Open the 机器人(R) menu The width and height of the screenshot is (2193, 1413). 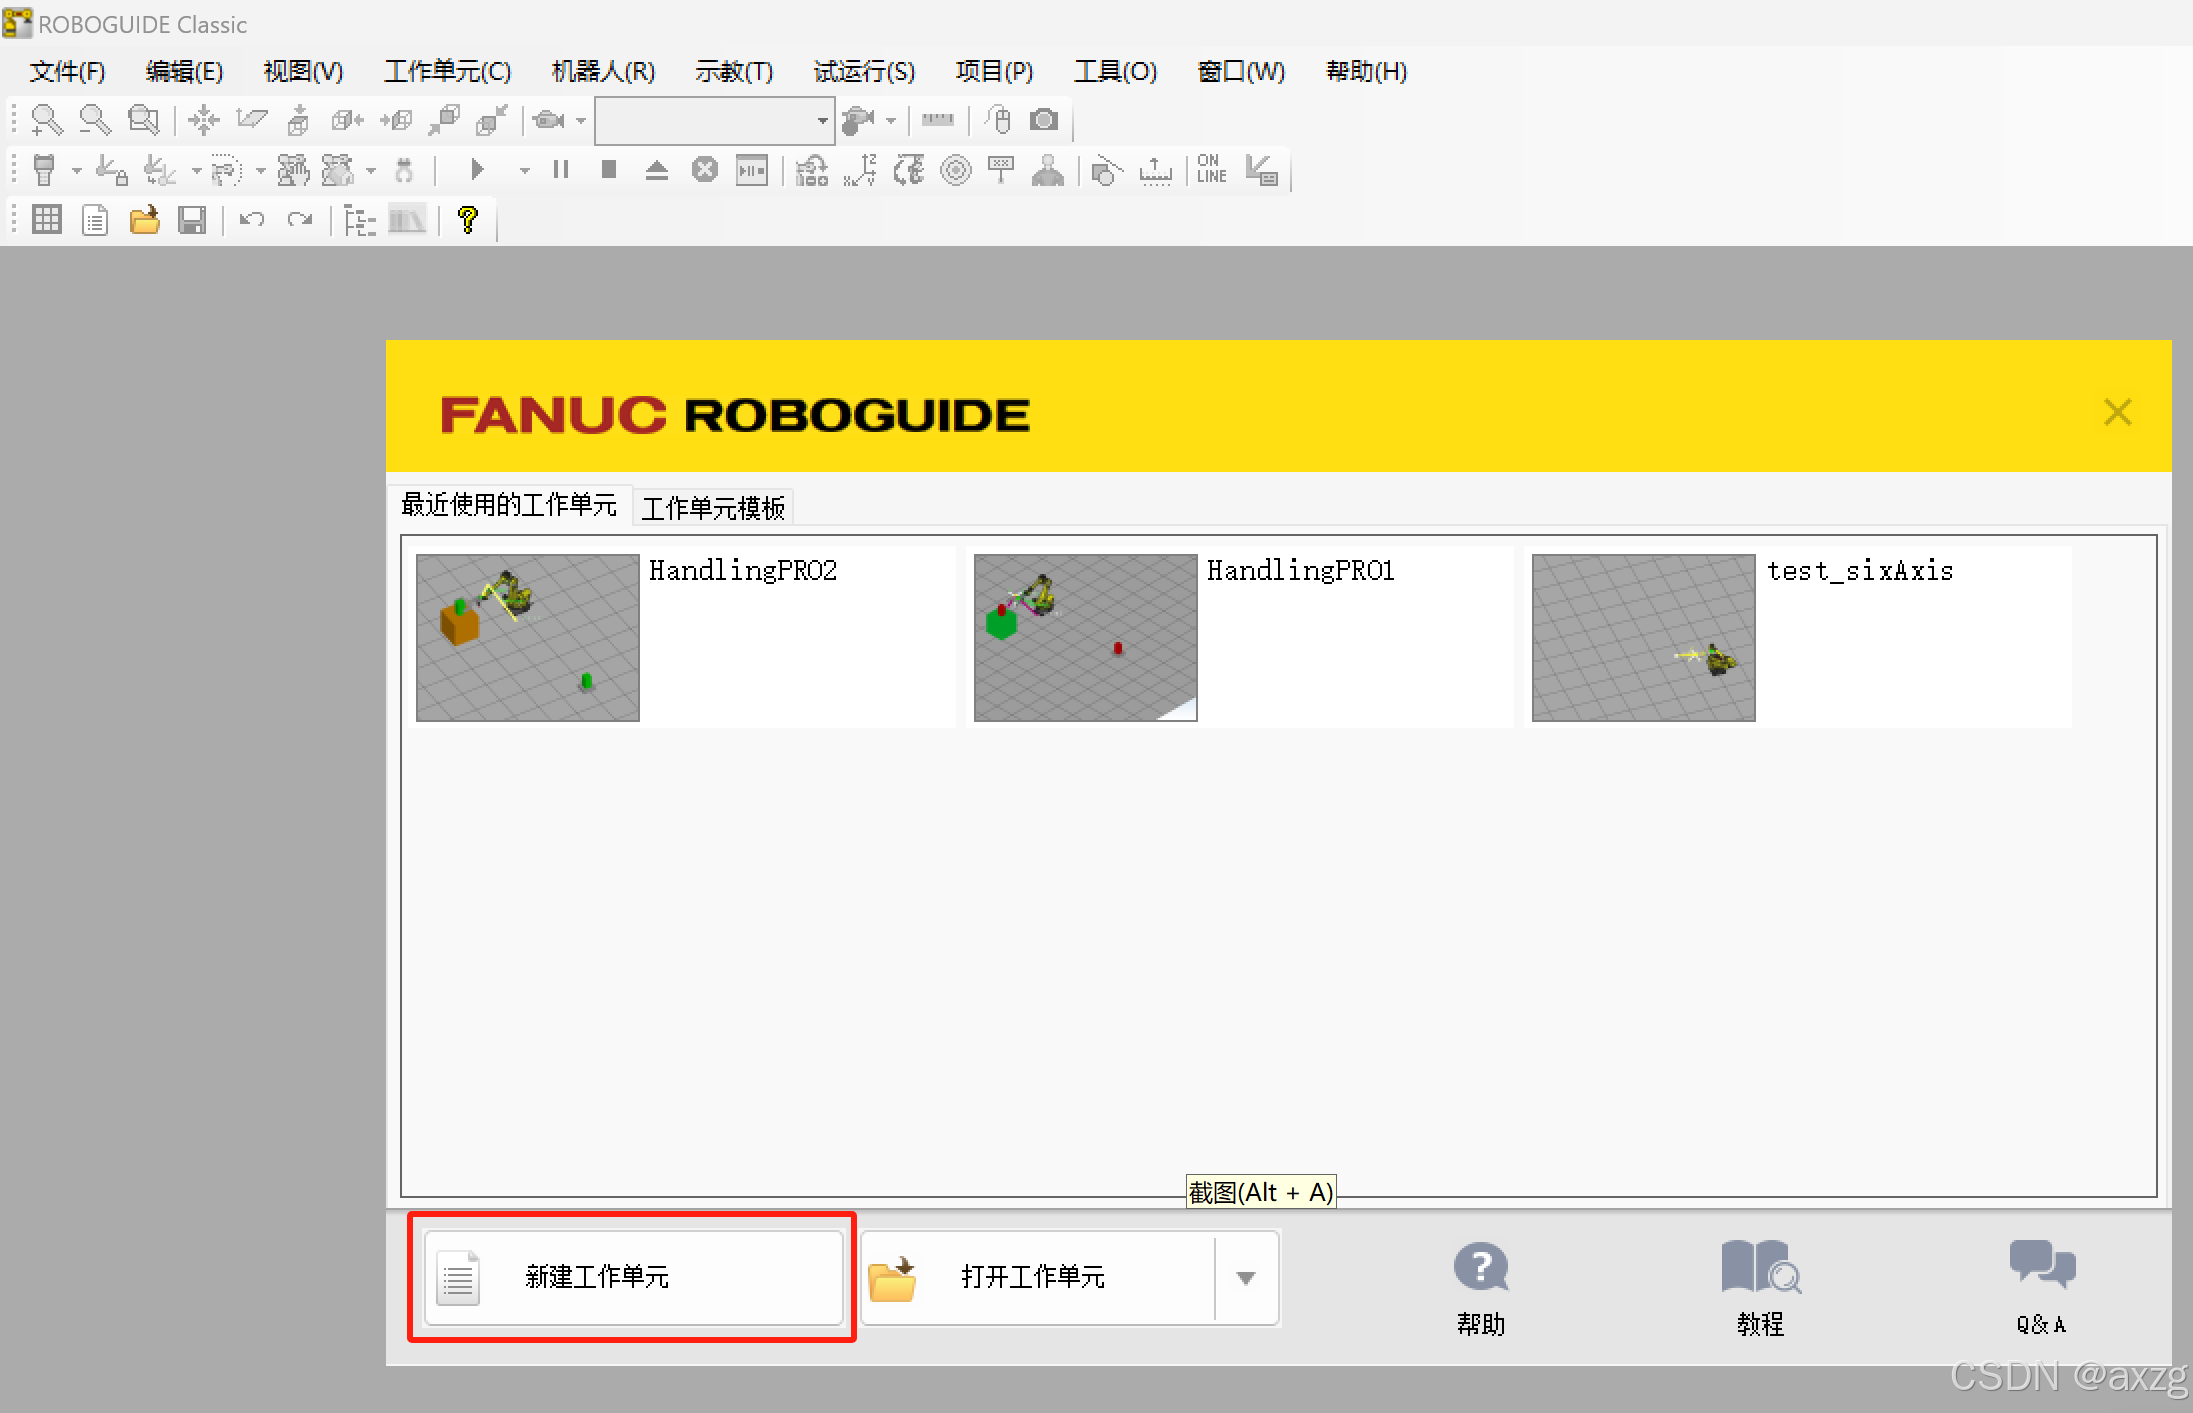[603, 71]
